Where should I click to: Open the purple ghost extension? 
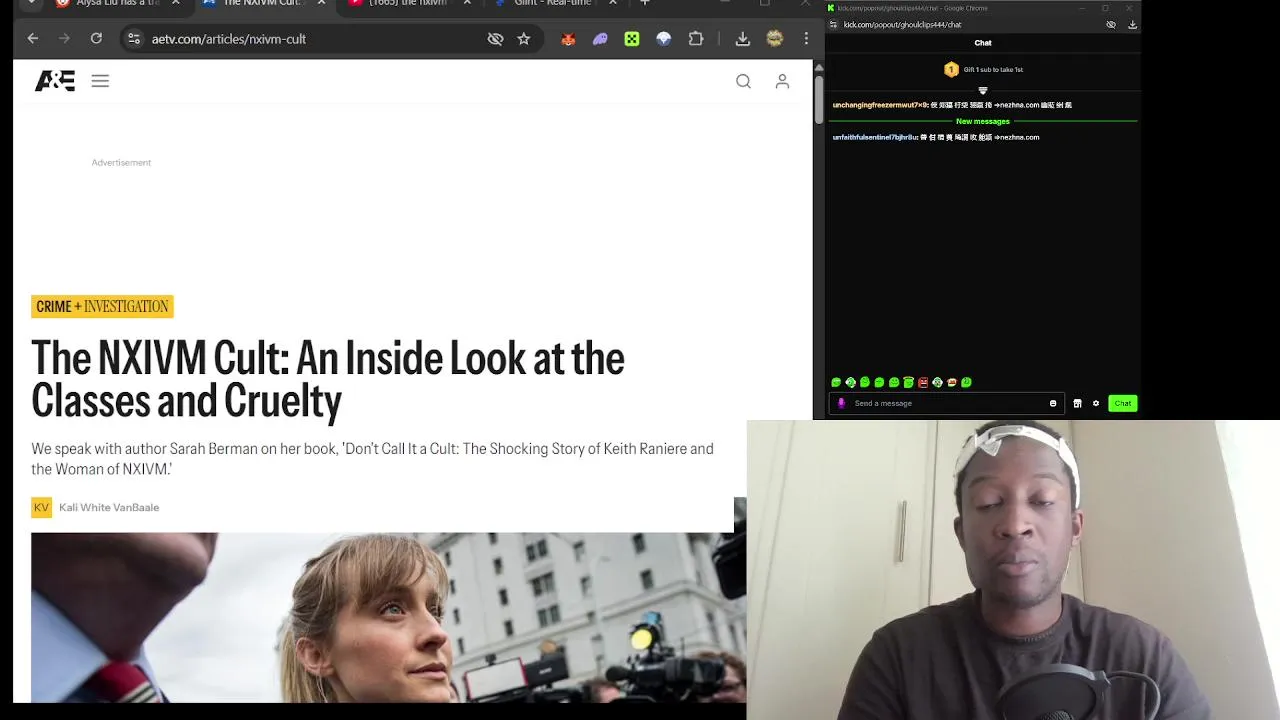(600, 39)
